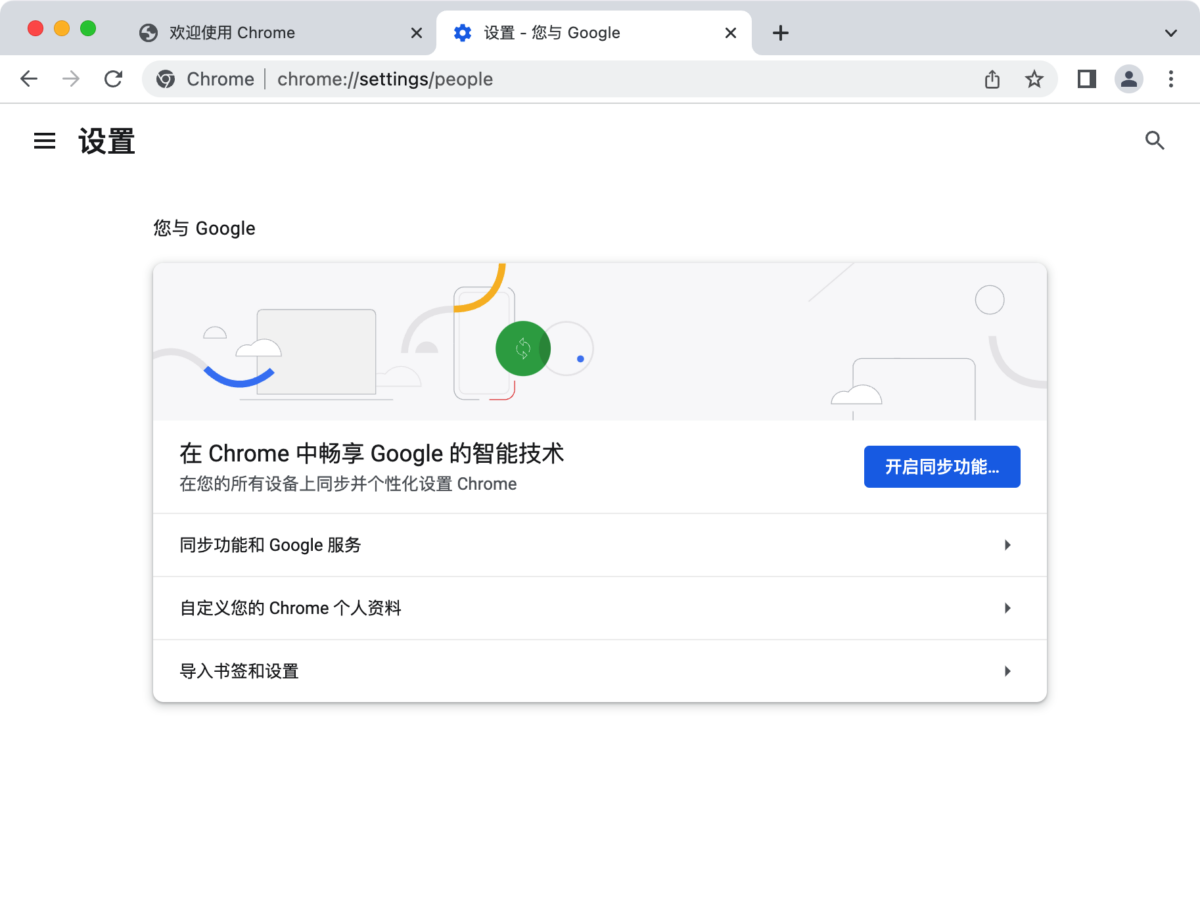Click the forward navigation arrow
Image resolution: width=1200 pixels, height=919 pixels.
click(x=71, y=79)
